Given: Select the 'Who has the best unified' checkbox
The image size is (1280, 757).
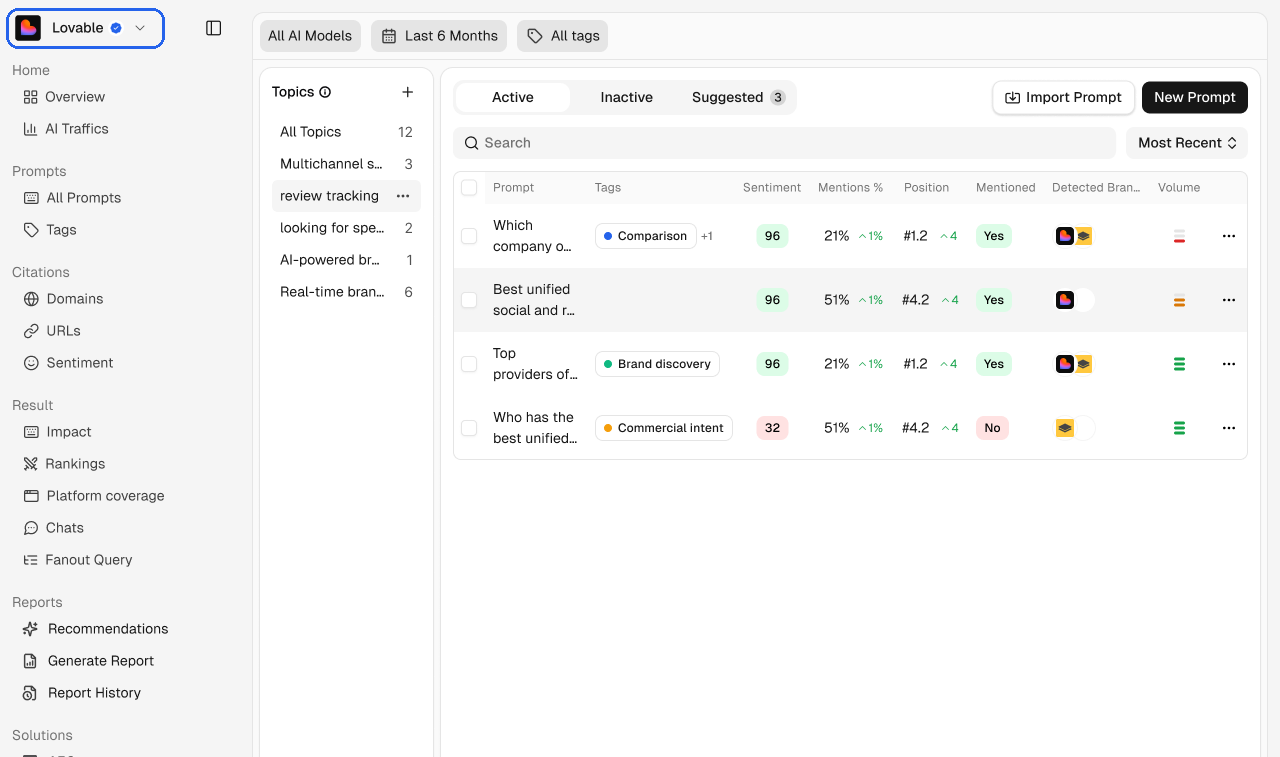Looking at the screenshot, I should [x=469, y=428].
